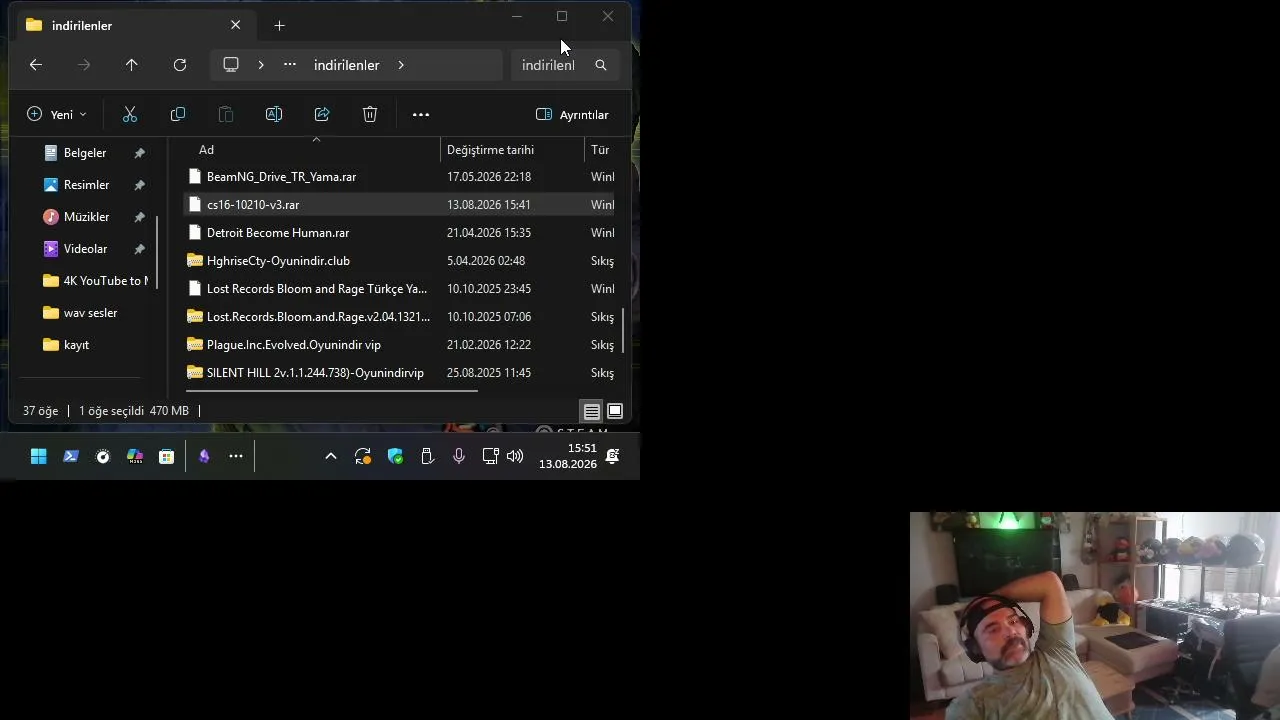Screen dimensions: 1280x720
Task: Toggle the Ayrıntılar details pane
Action: click(x=572, y=115)
